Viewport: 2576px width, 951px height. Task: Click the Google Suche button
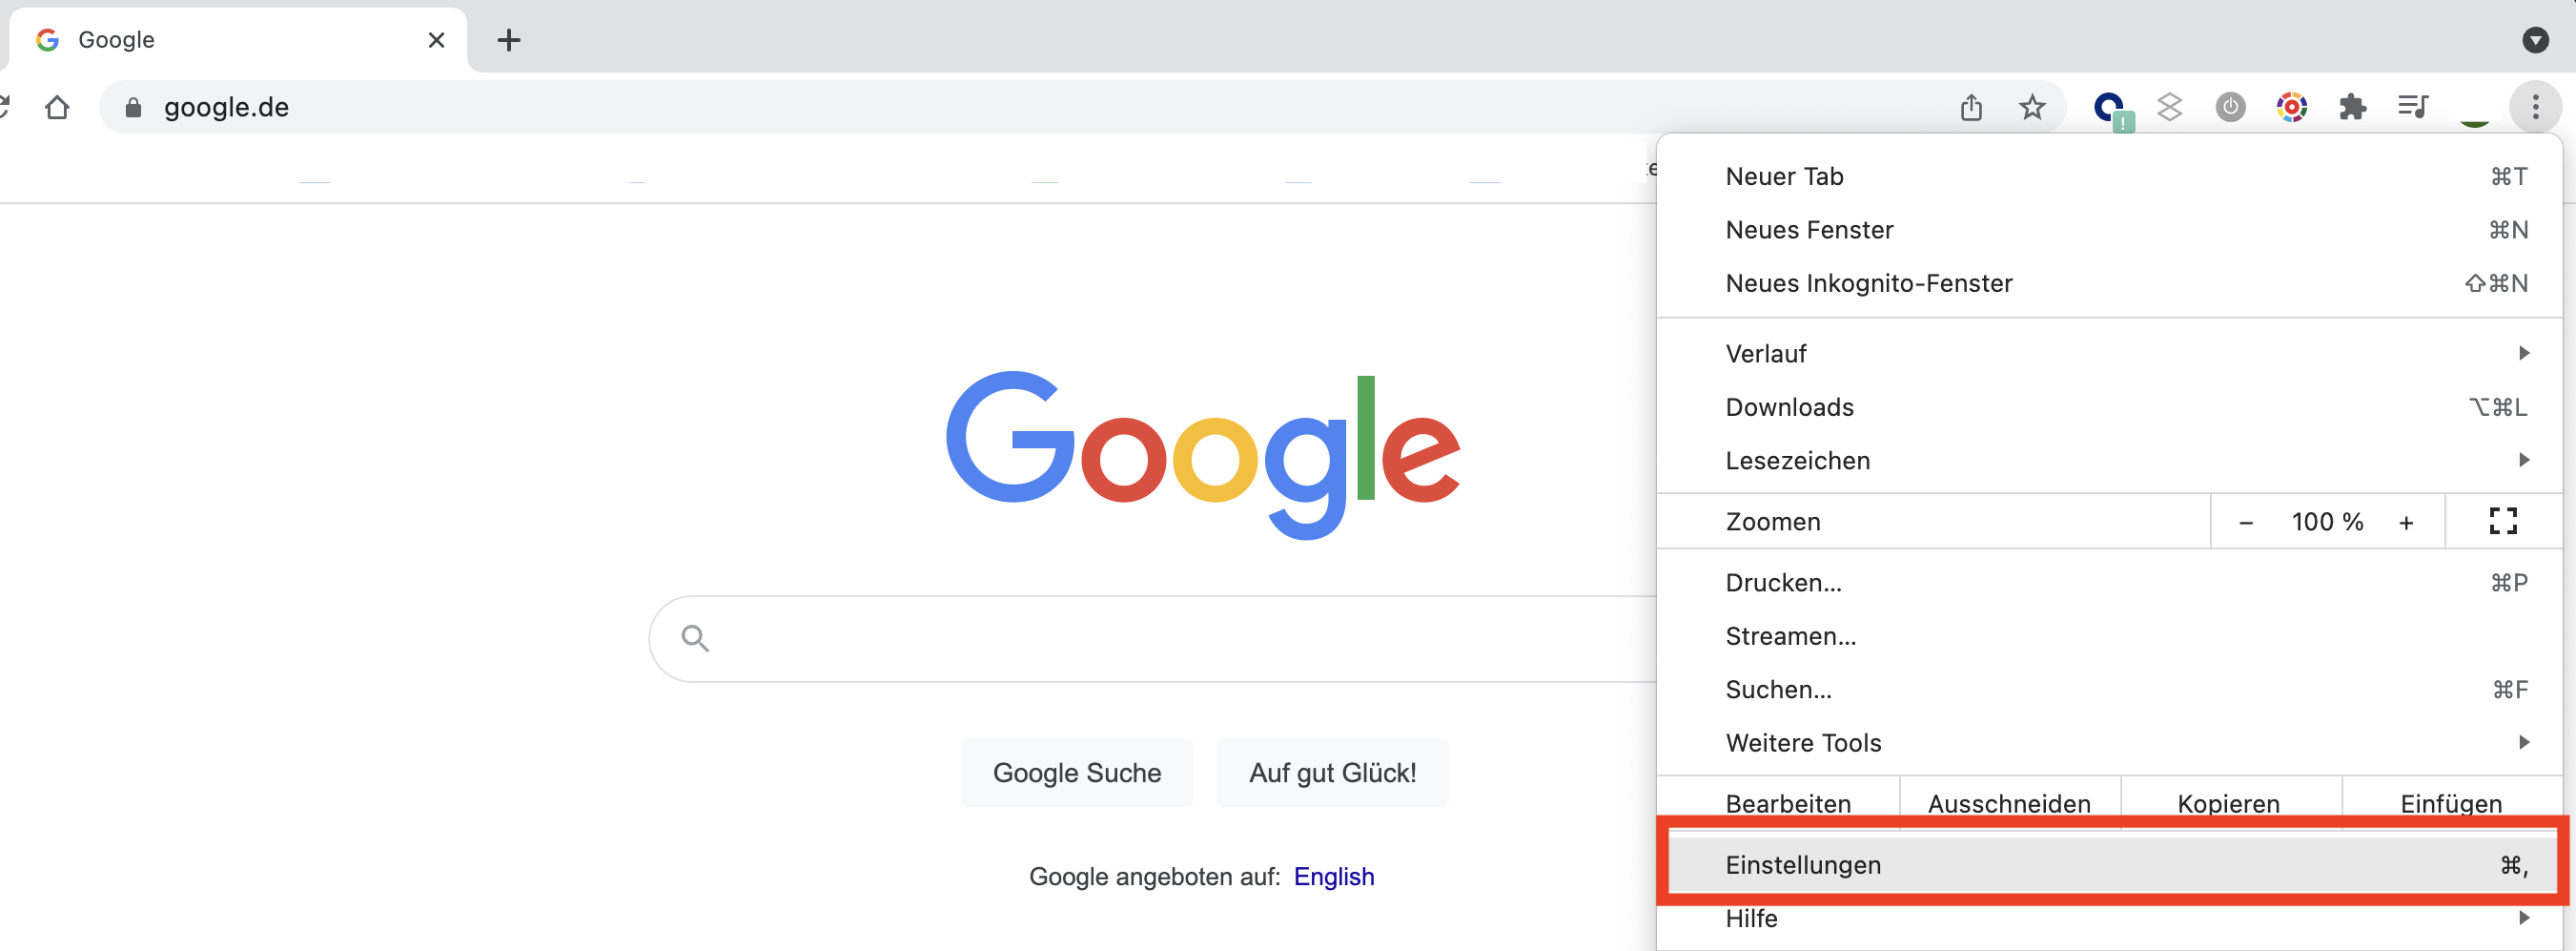1077,773
